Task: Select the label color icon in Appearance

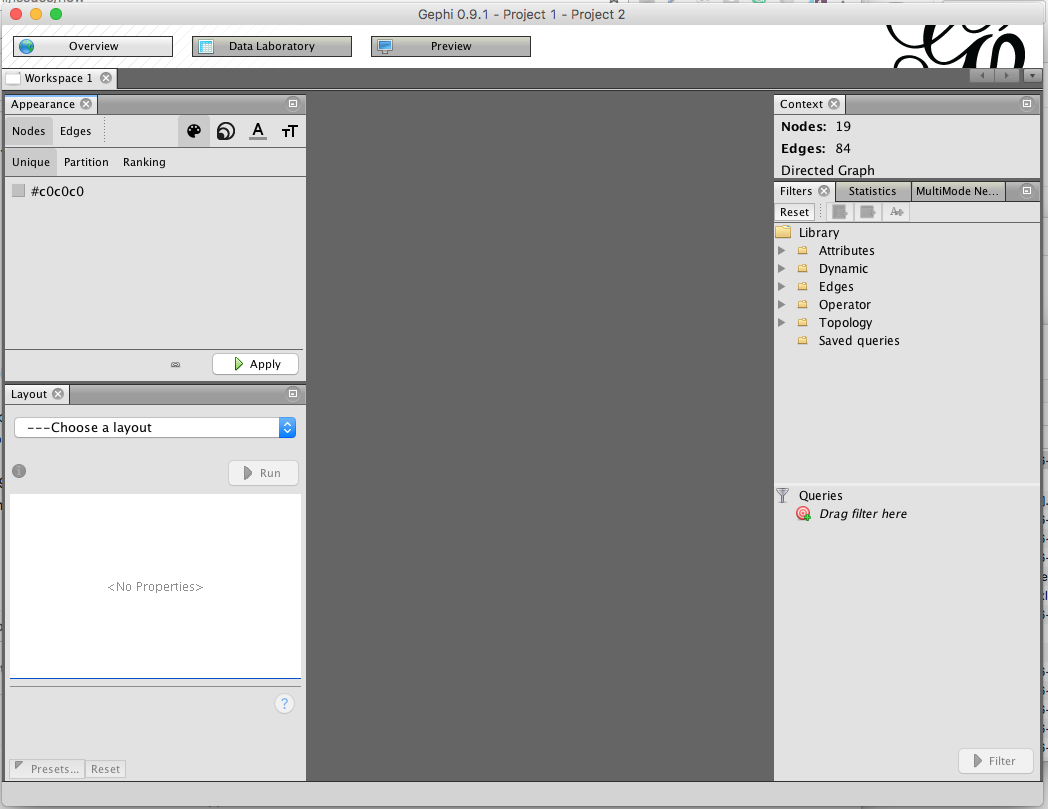Action: coord(258,131)
